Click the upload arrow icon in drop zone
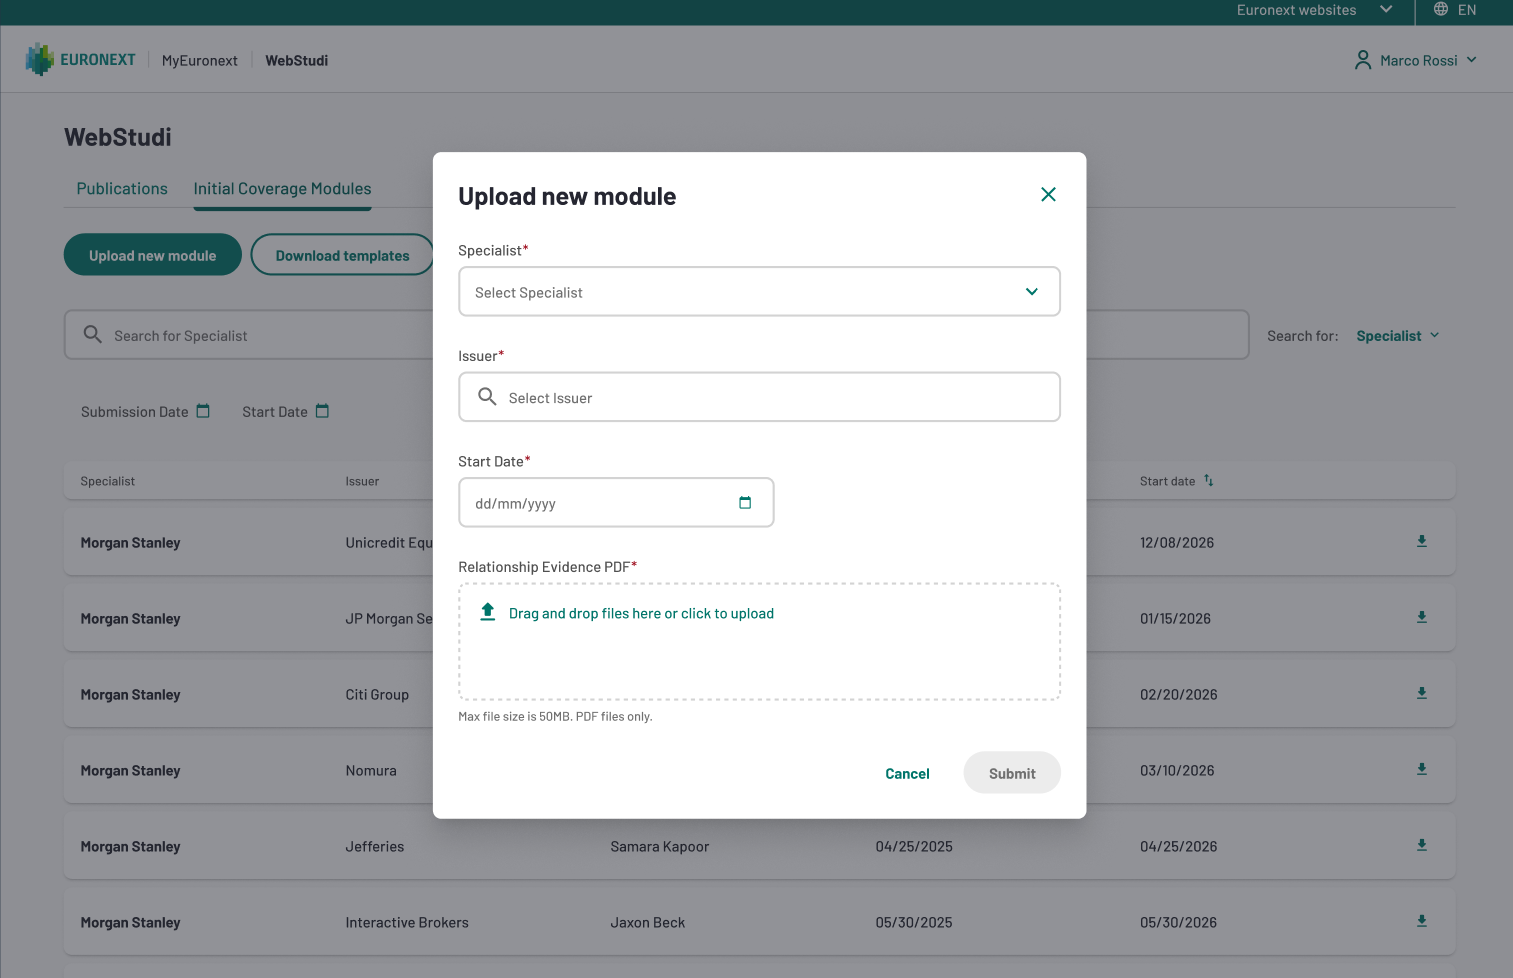Image resolution: width=1513 pixels, height=978 pixels. pyautogui.click(x=488, y=612)
